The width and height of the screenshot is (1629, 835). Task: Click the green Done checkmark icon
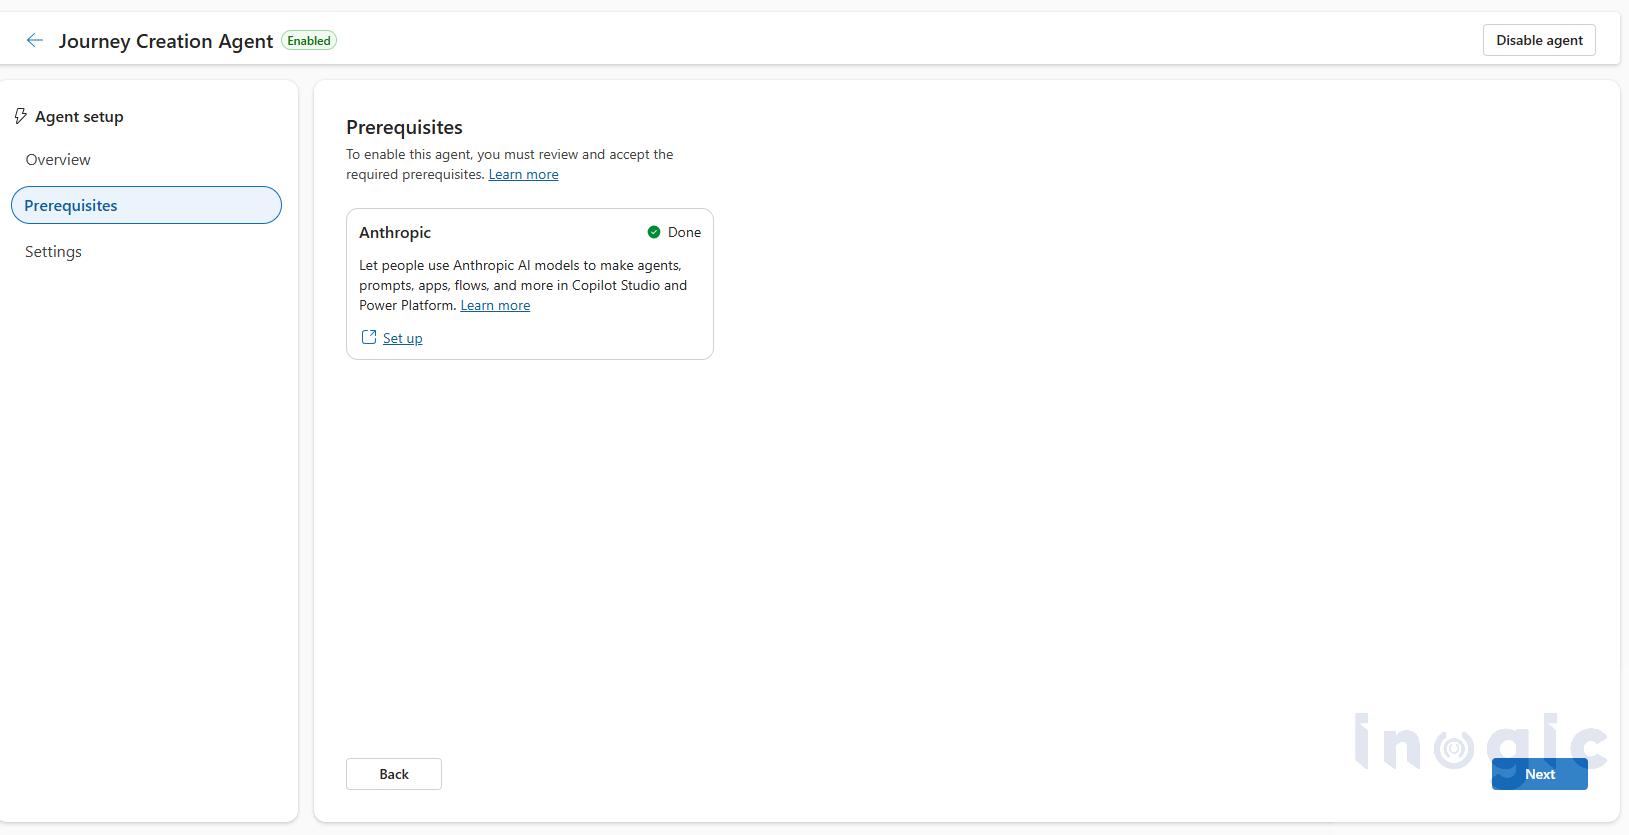point(654,232)
